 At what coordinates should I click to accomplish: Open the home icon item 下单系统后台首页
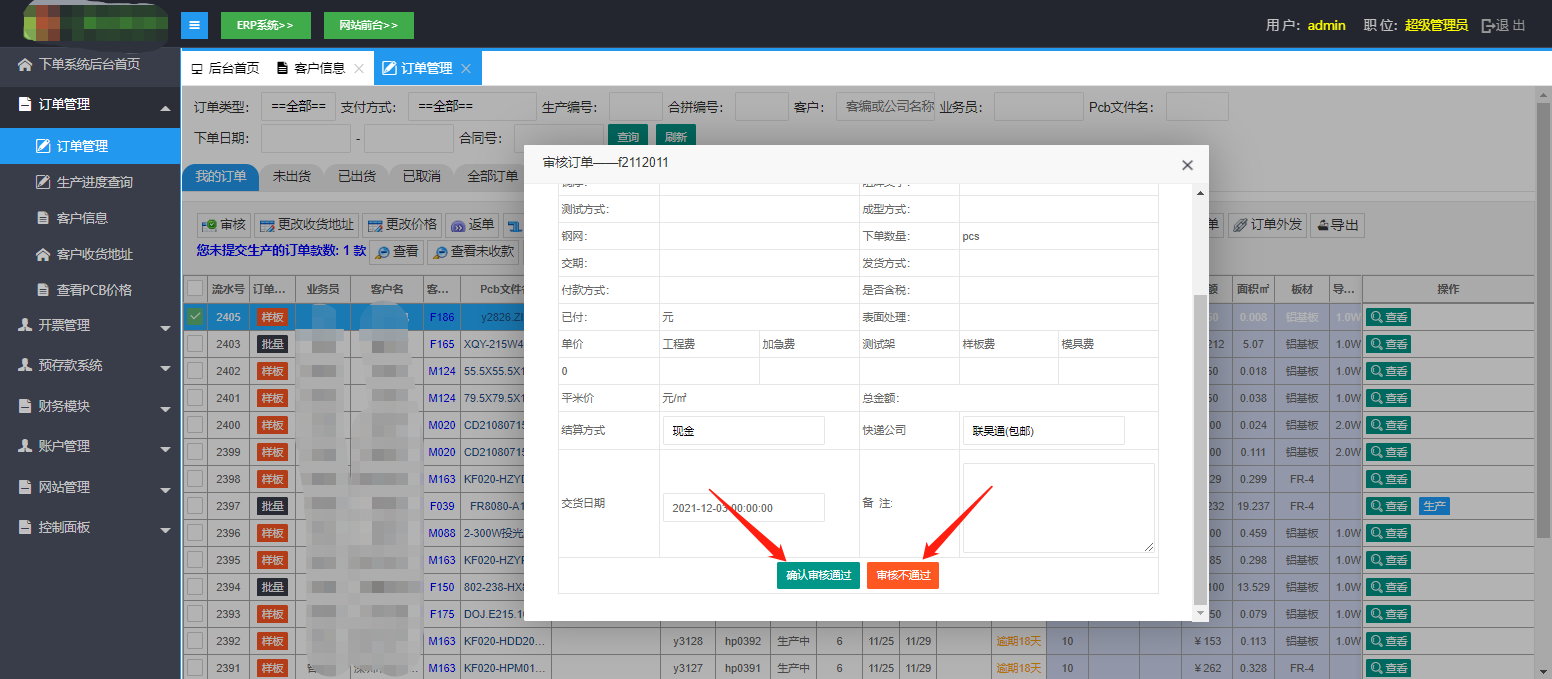pos(89,64)
